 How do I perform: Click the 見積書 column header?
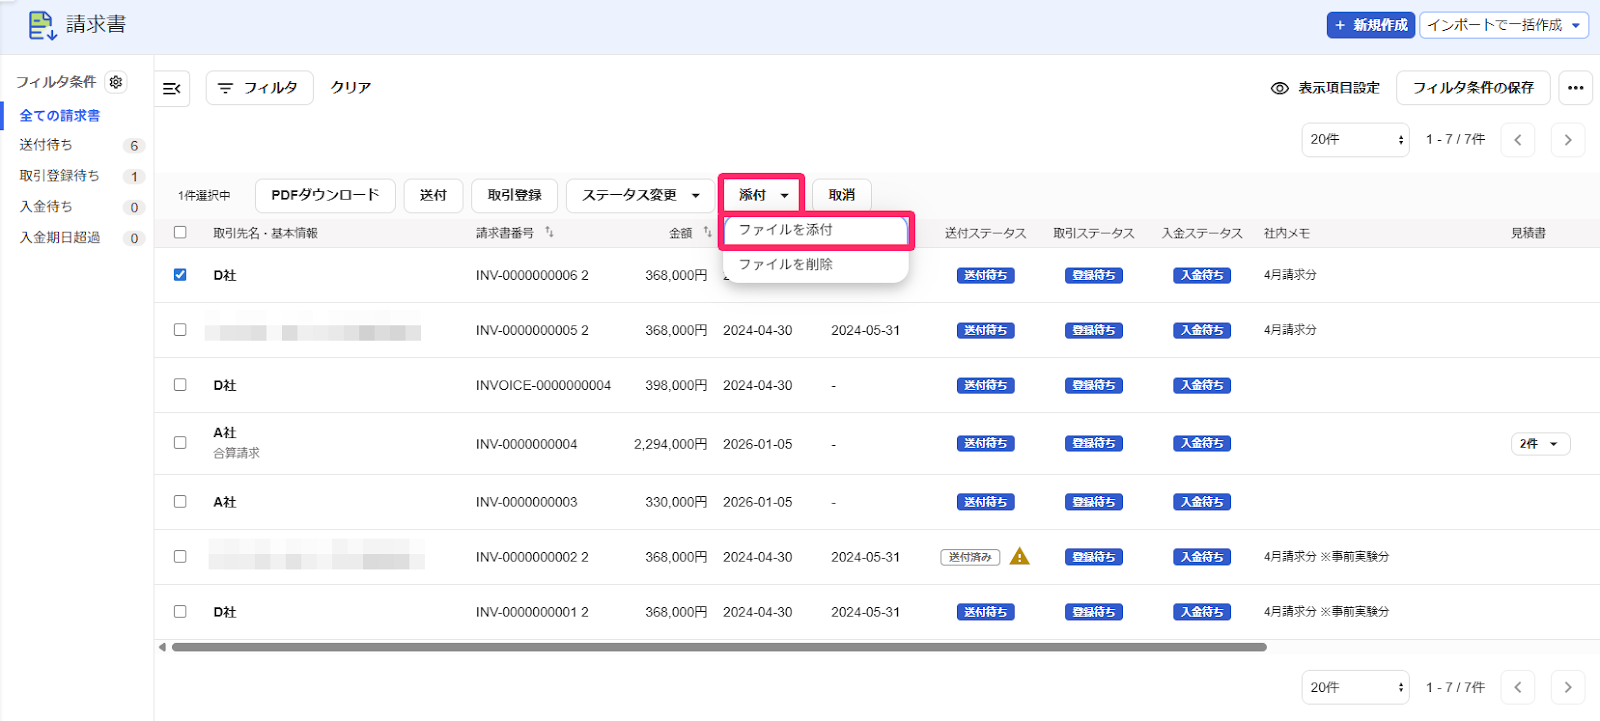1528,233
